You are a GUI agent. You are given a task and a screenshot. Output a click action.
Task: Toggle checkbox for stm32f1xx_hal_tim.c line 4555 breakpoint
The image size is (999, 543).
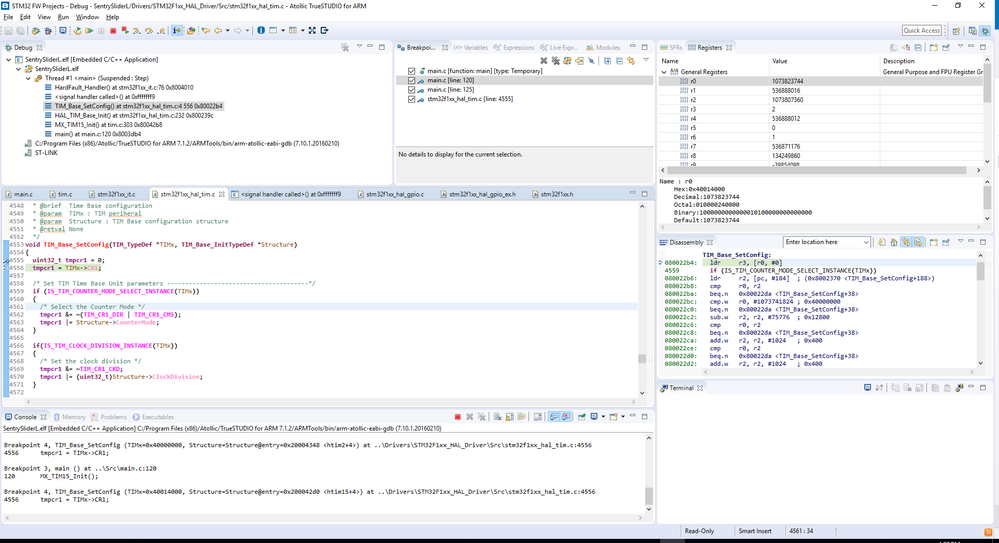tap(412, 99)
